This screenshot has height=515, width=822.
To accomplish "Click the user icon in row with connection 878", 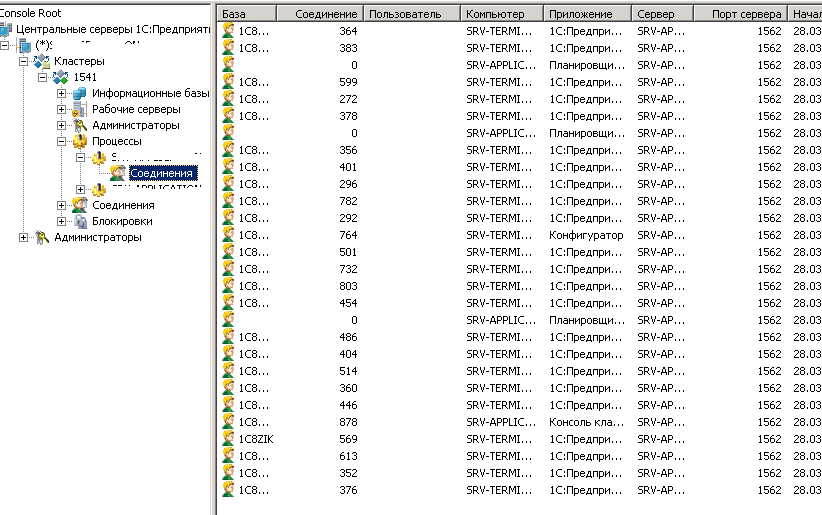I will pos(228,422).
